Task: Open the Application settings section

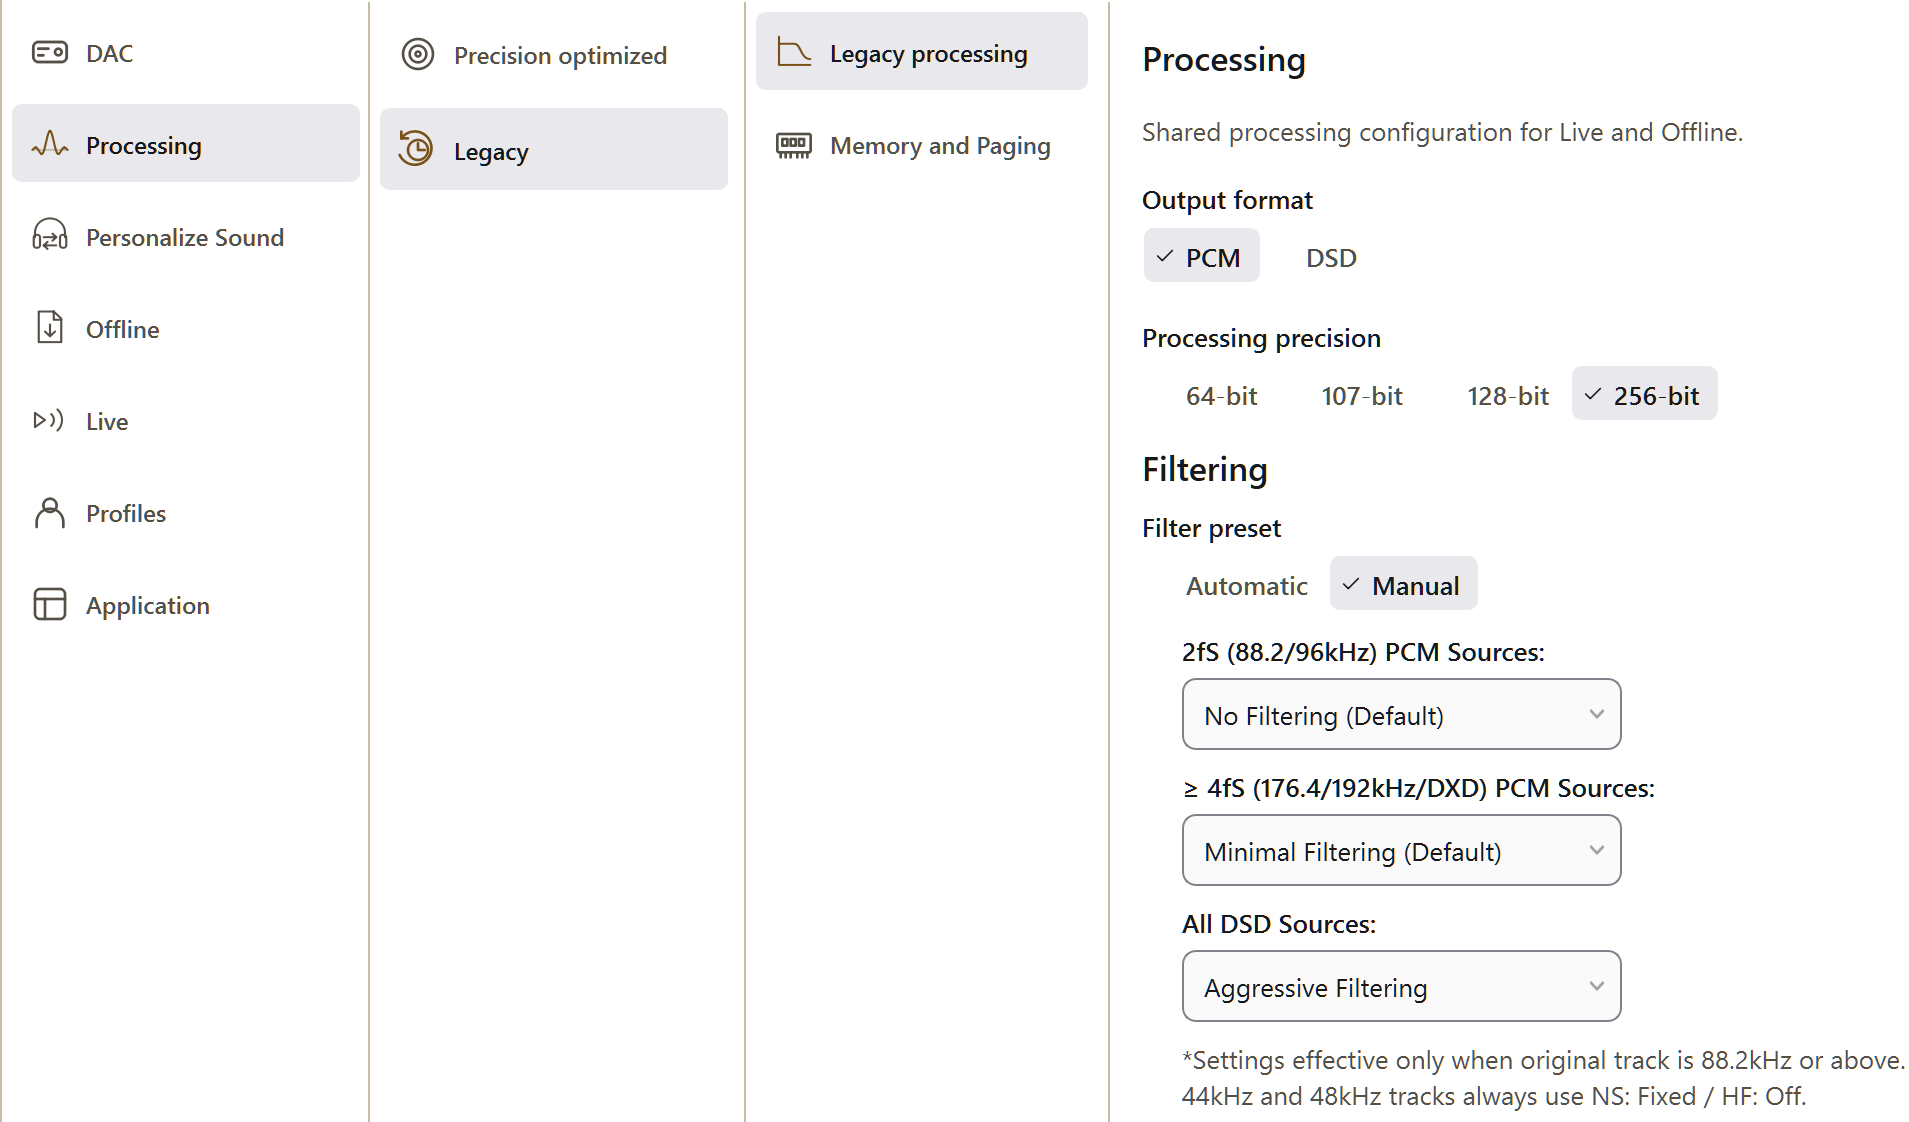Action: 186,604
